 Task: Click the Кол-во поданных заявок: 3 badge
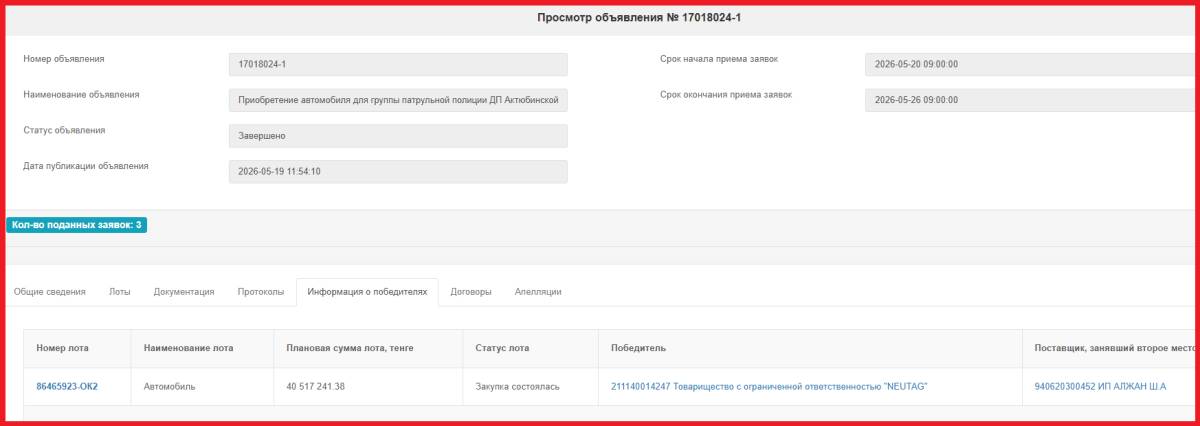point(77,225)
